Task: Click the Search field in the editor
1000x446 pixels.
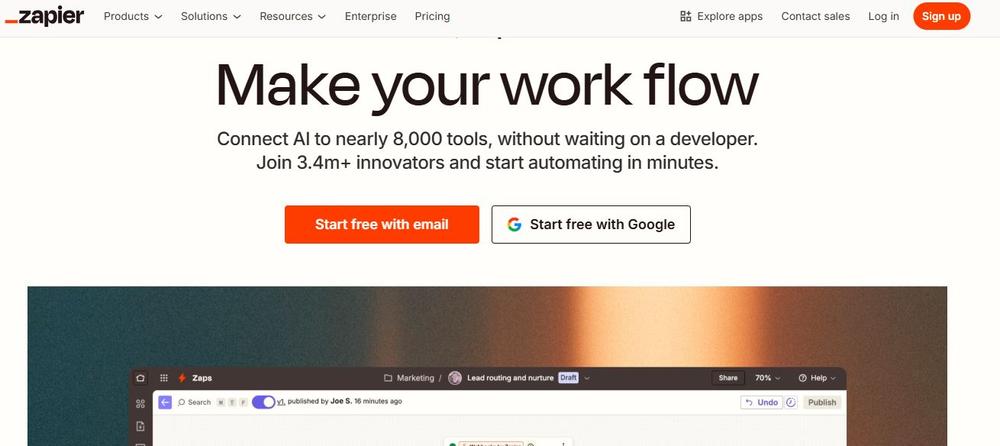Action: coord(195,402)
